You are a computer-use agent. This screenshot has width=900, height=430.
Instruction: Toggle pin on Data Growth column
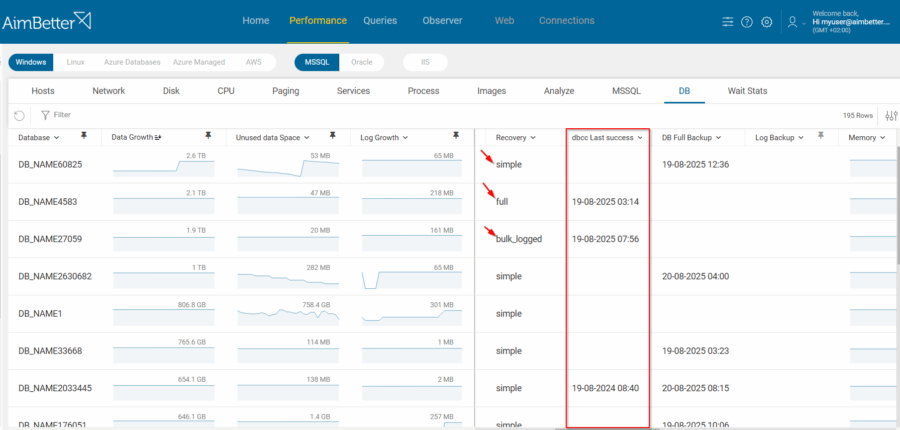(208, 135)
